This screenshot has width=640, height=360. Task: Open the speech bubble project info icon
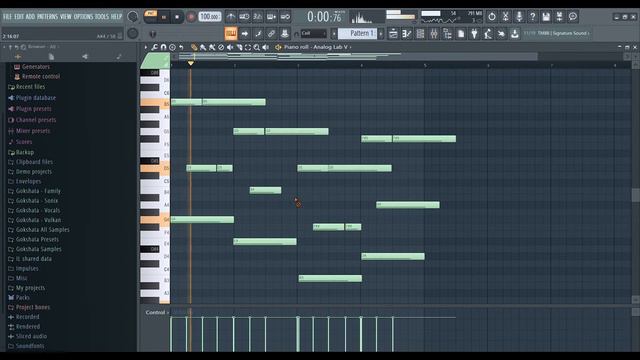573,16
